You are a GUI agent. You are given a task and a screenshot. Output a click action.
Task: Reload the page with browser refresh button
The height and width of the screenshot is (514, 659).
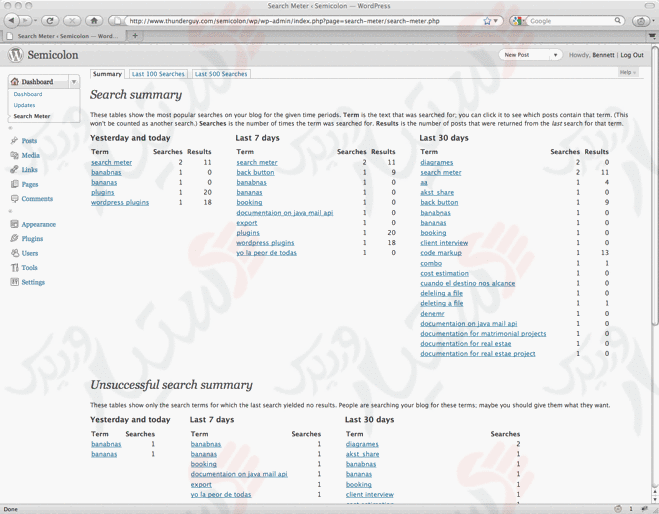tap(49, 20)
